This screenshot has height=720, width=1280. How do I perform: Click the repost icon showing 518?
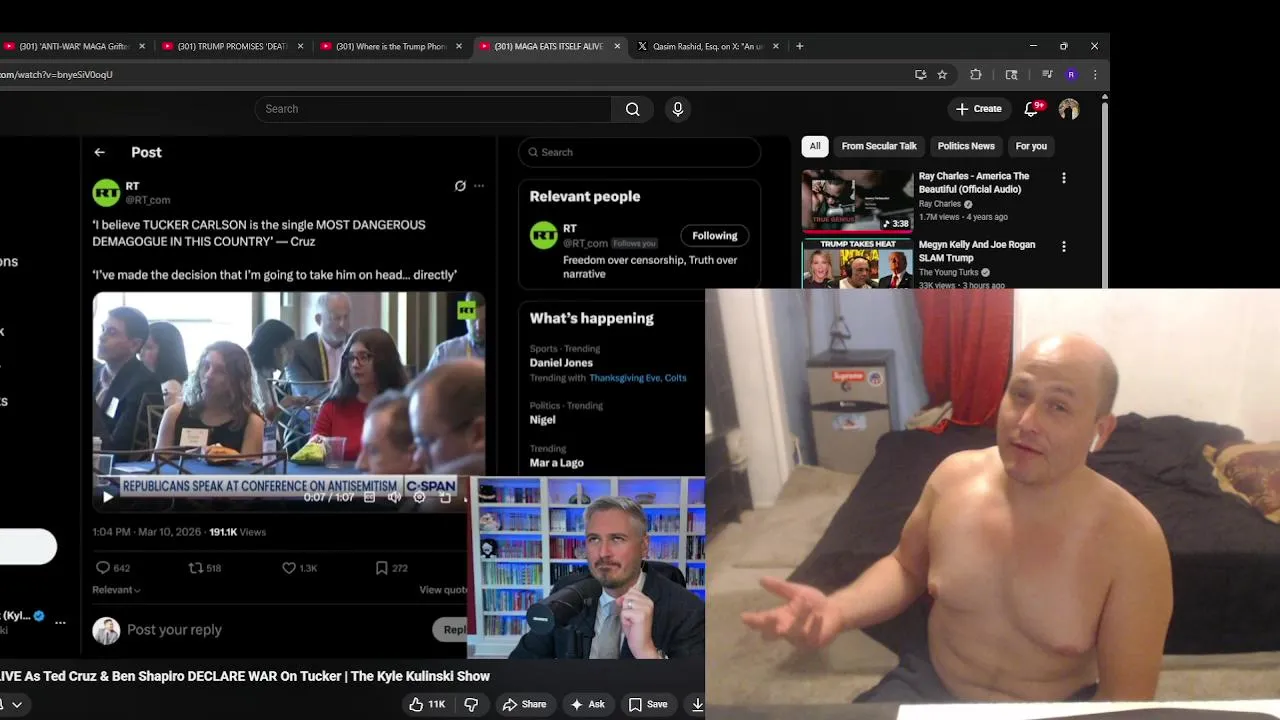point(196,567)
